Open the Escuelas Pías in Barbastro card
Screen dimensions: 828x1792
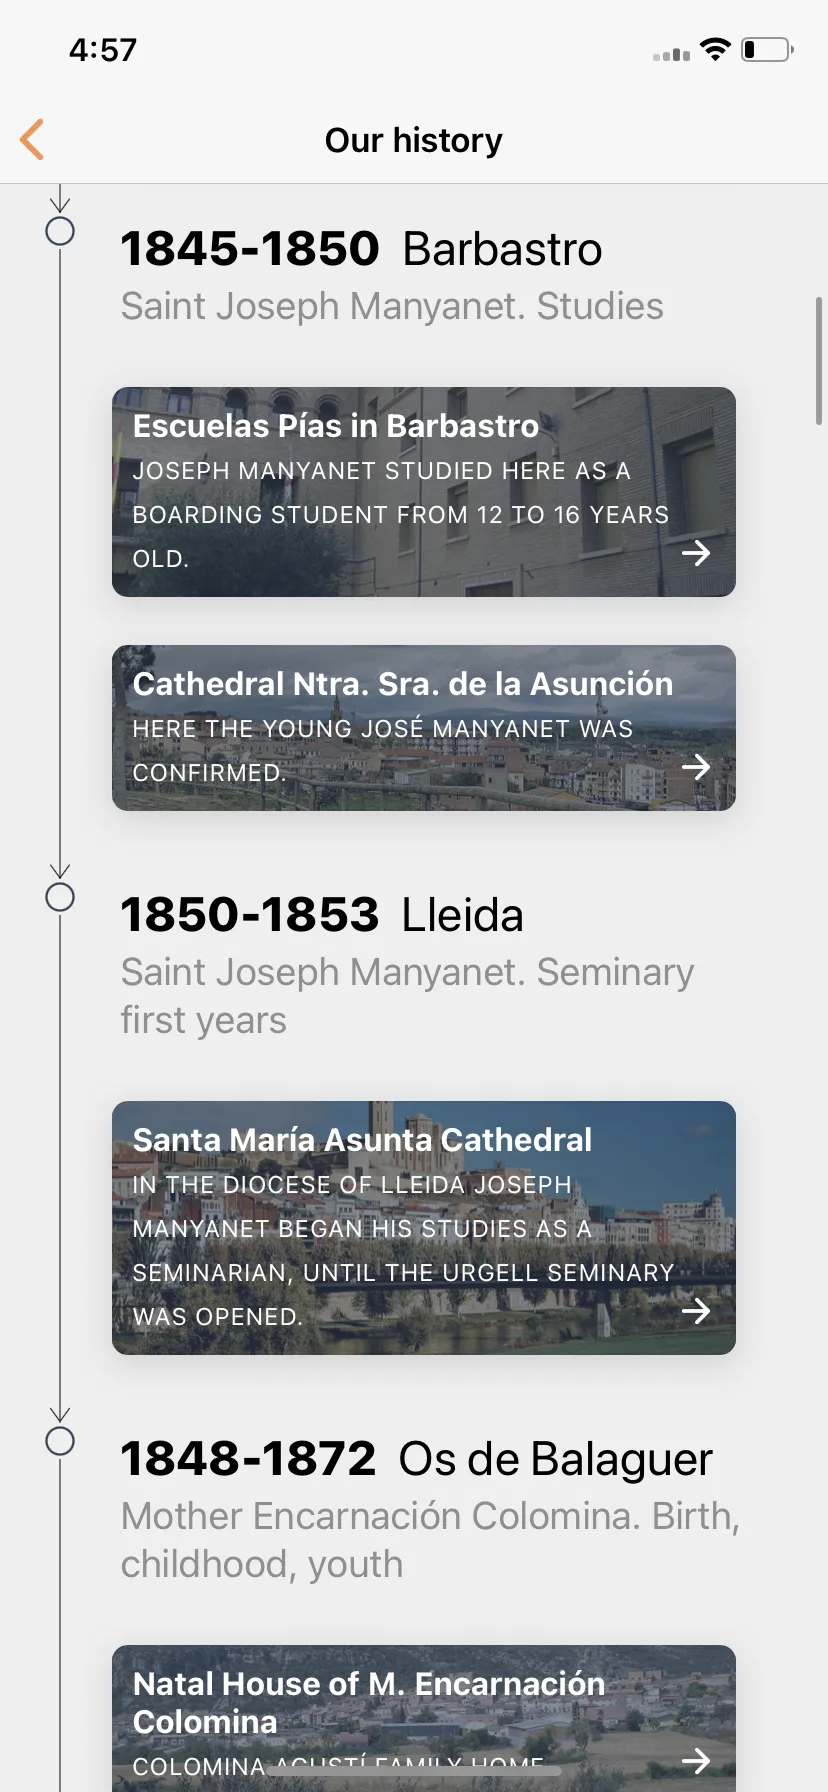[x=424, y=492]
